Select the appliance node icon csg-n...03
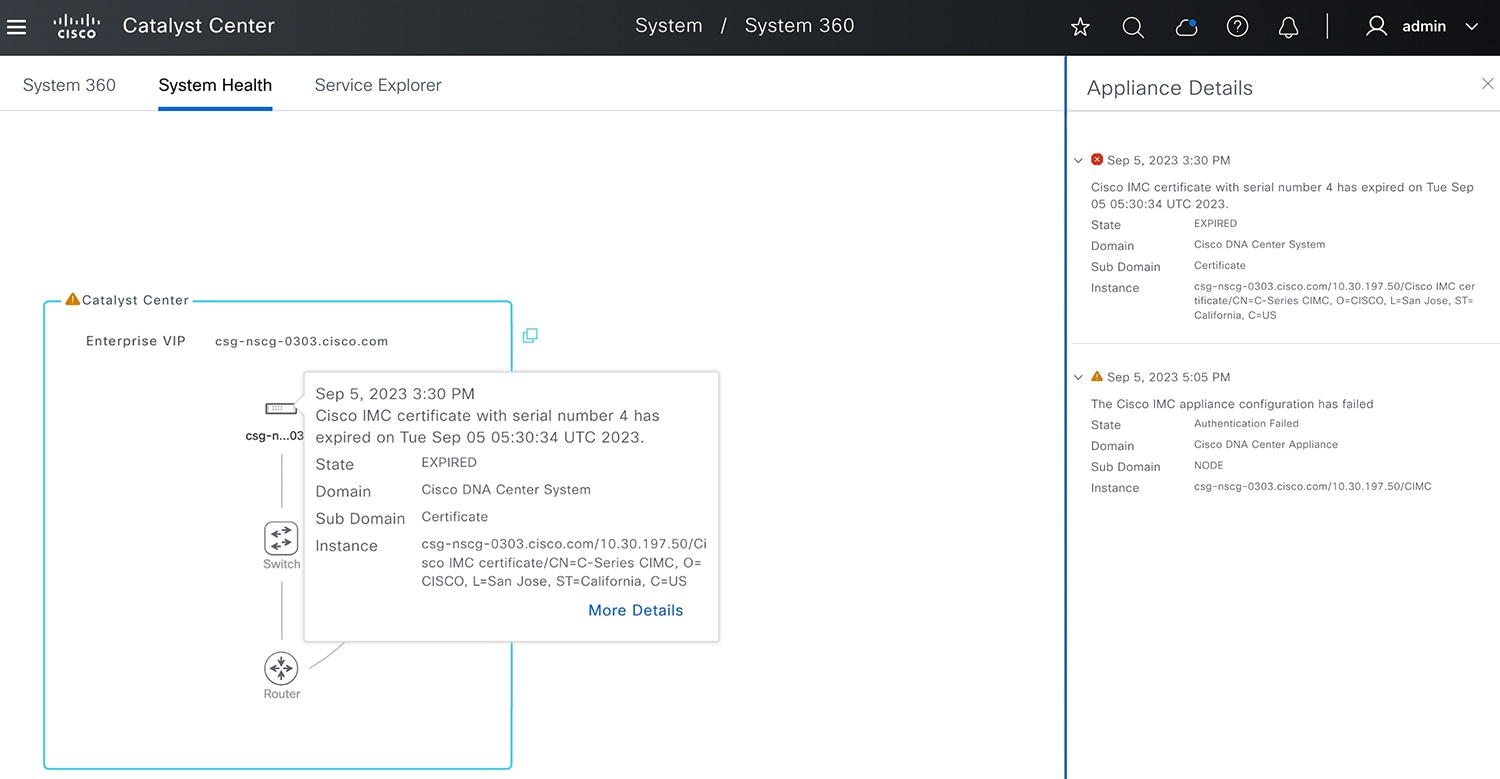Image resolution: width=1500 pixels, height=779 pixels. [x=281, y=409]
